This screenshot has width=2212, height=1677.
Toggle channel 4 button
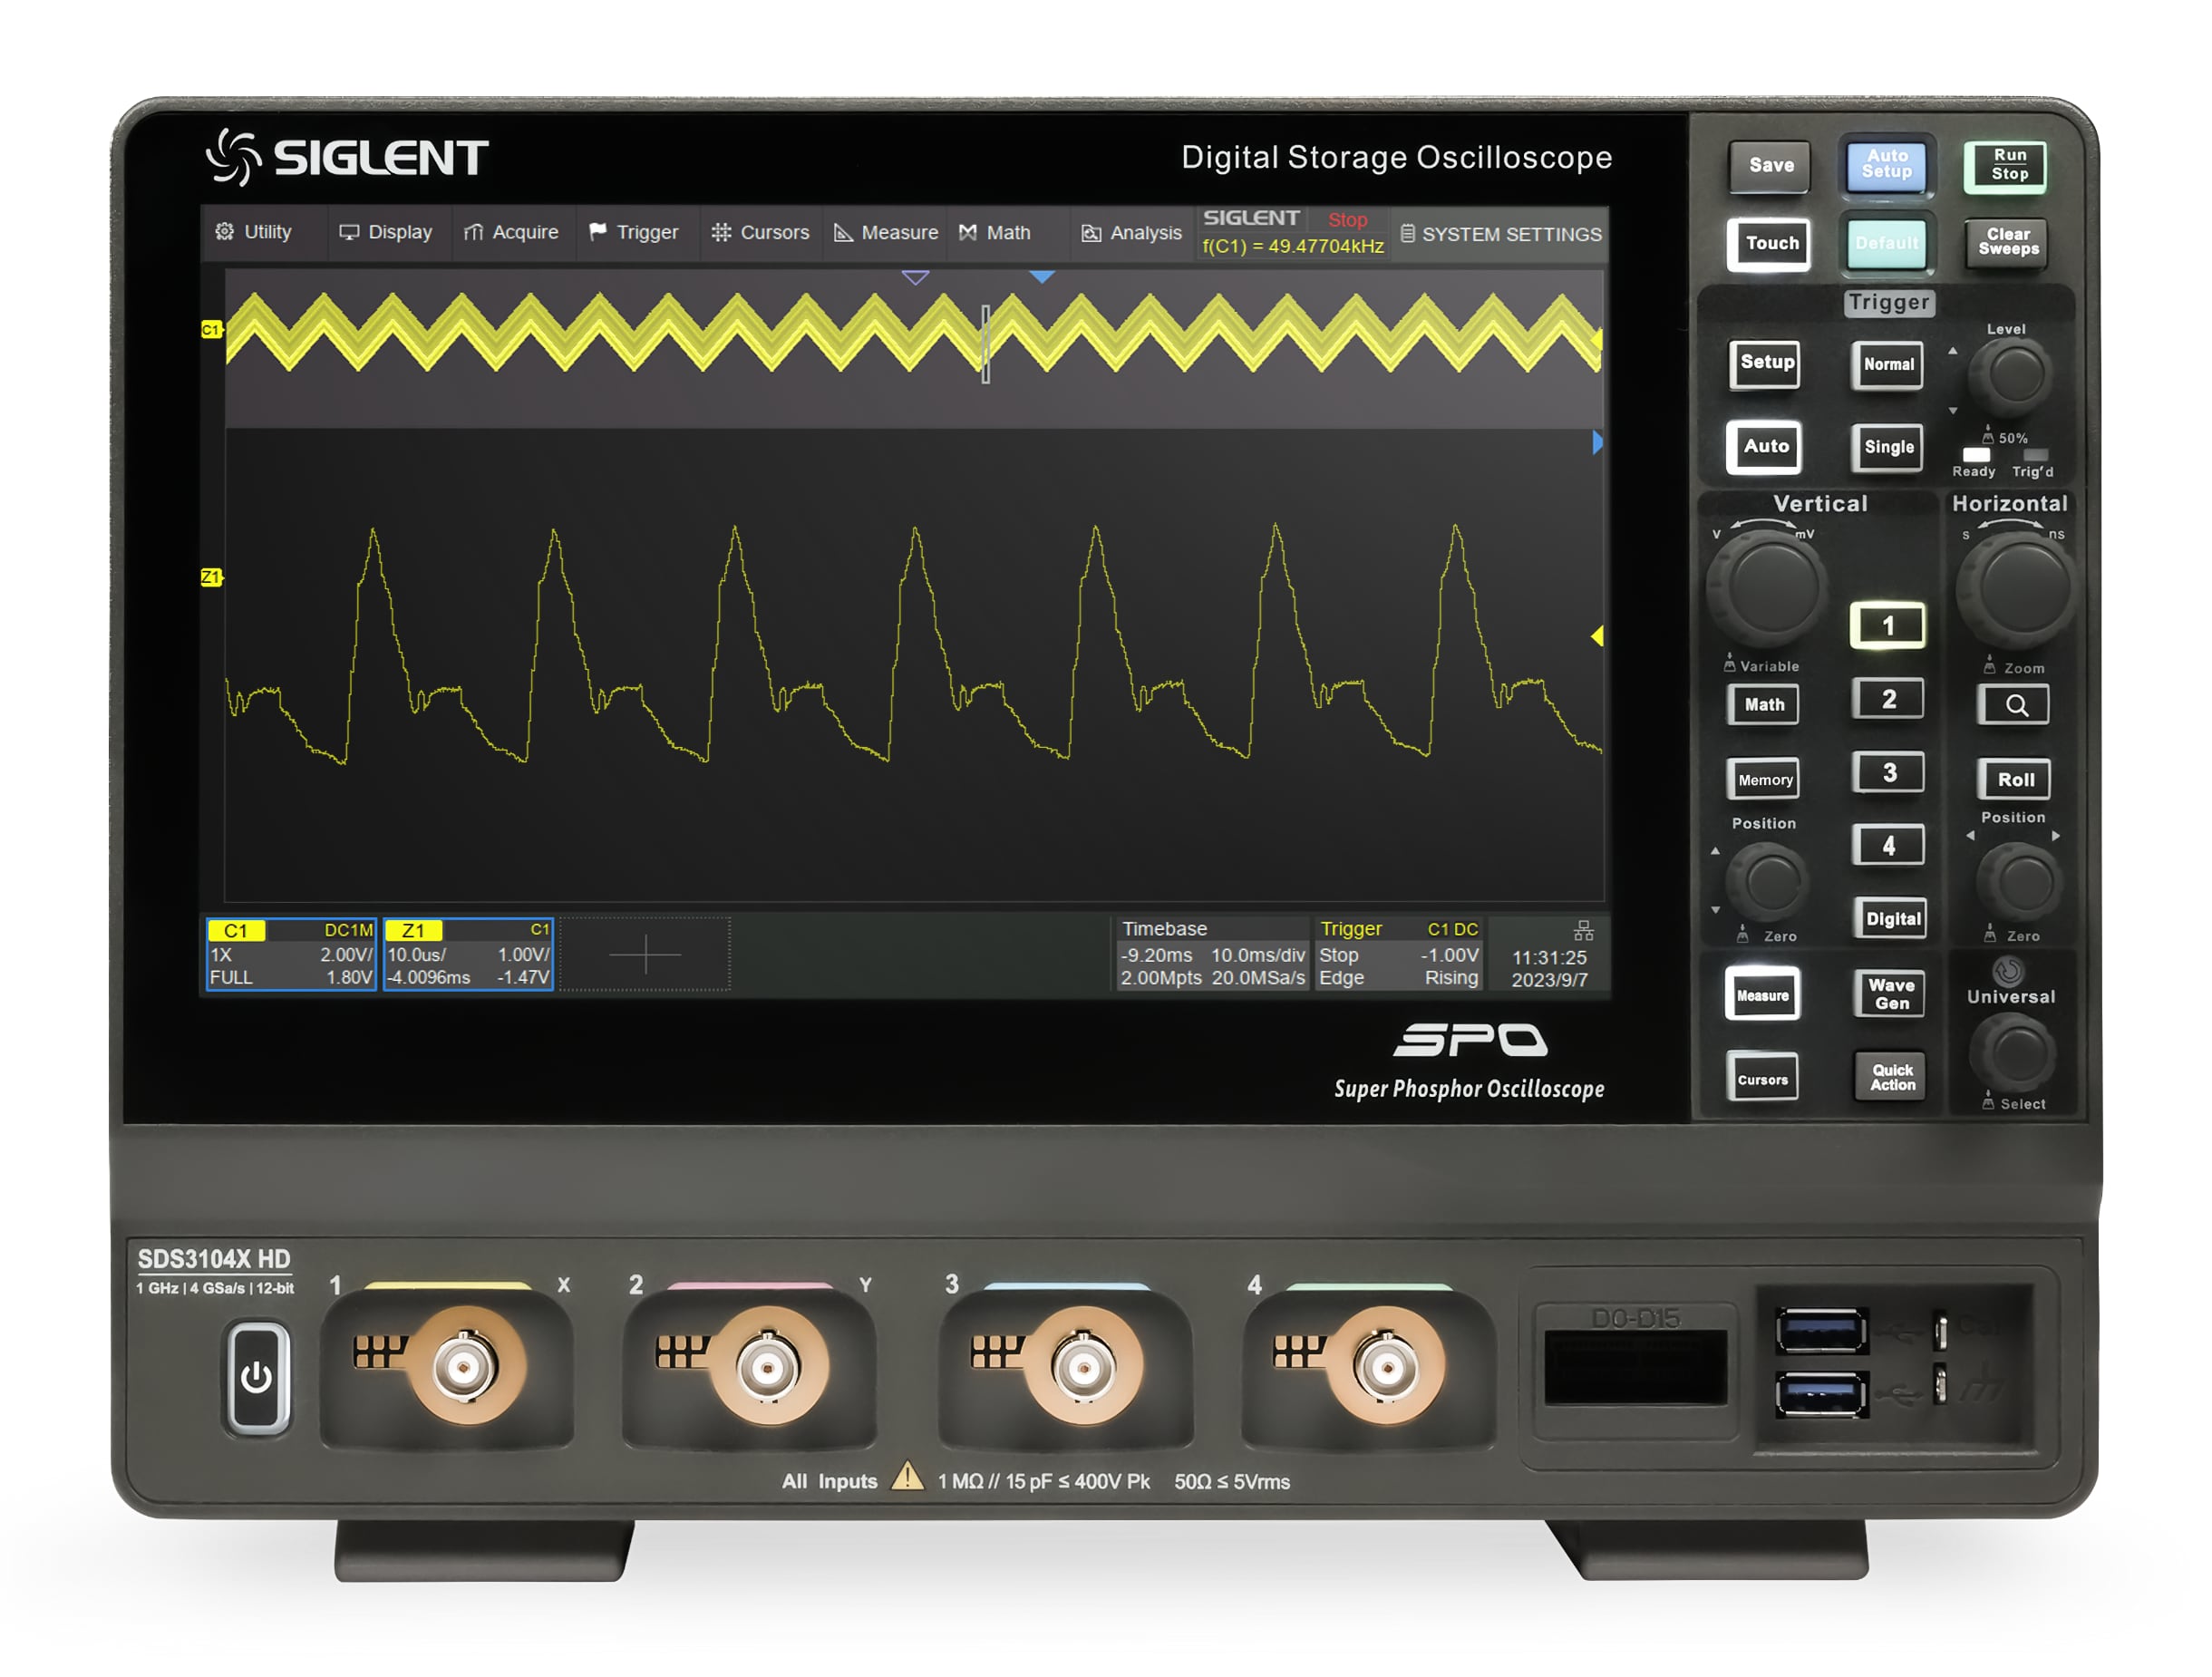(x=1889, y=845)
